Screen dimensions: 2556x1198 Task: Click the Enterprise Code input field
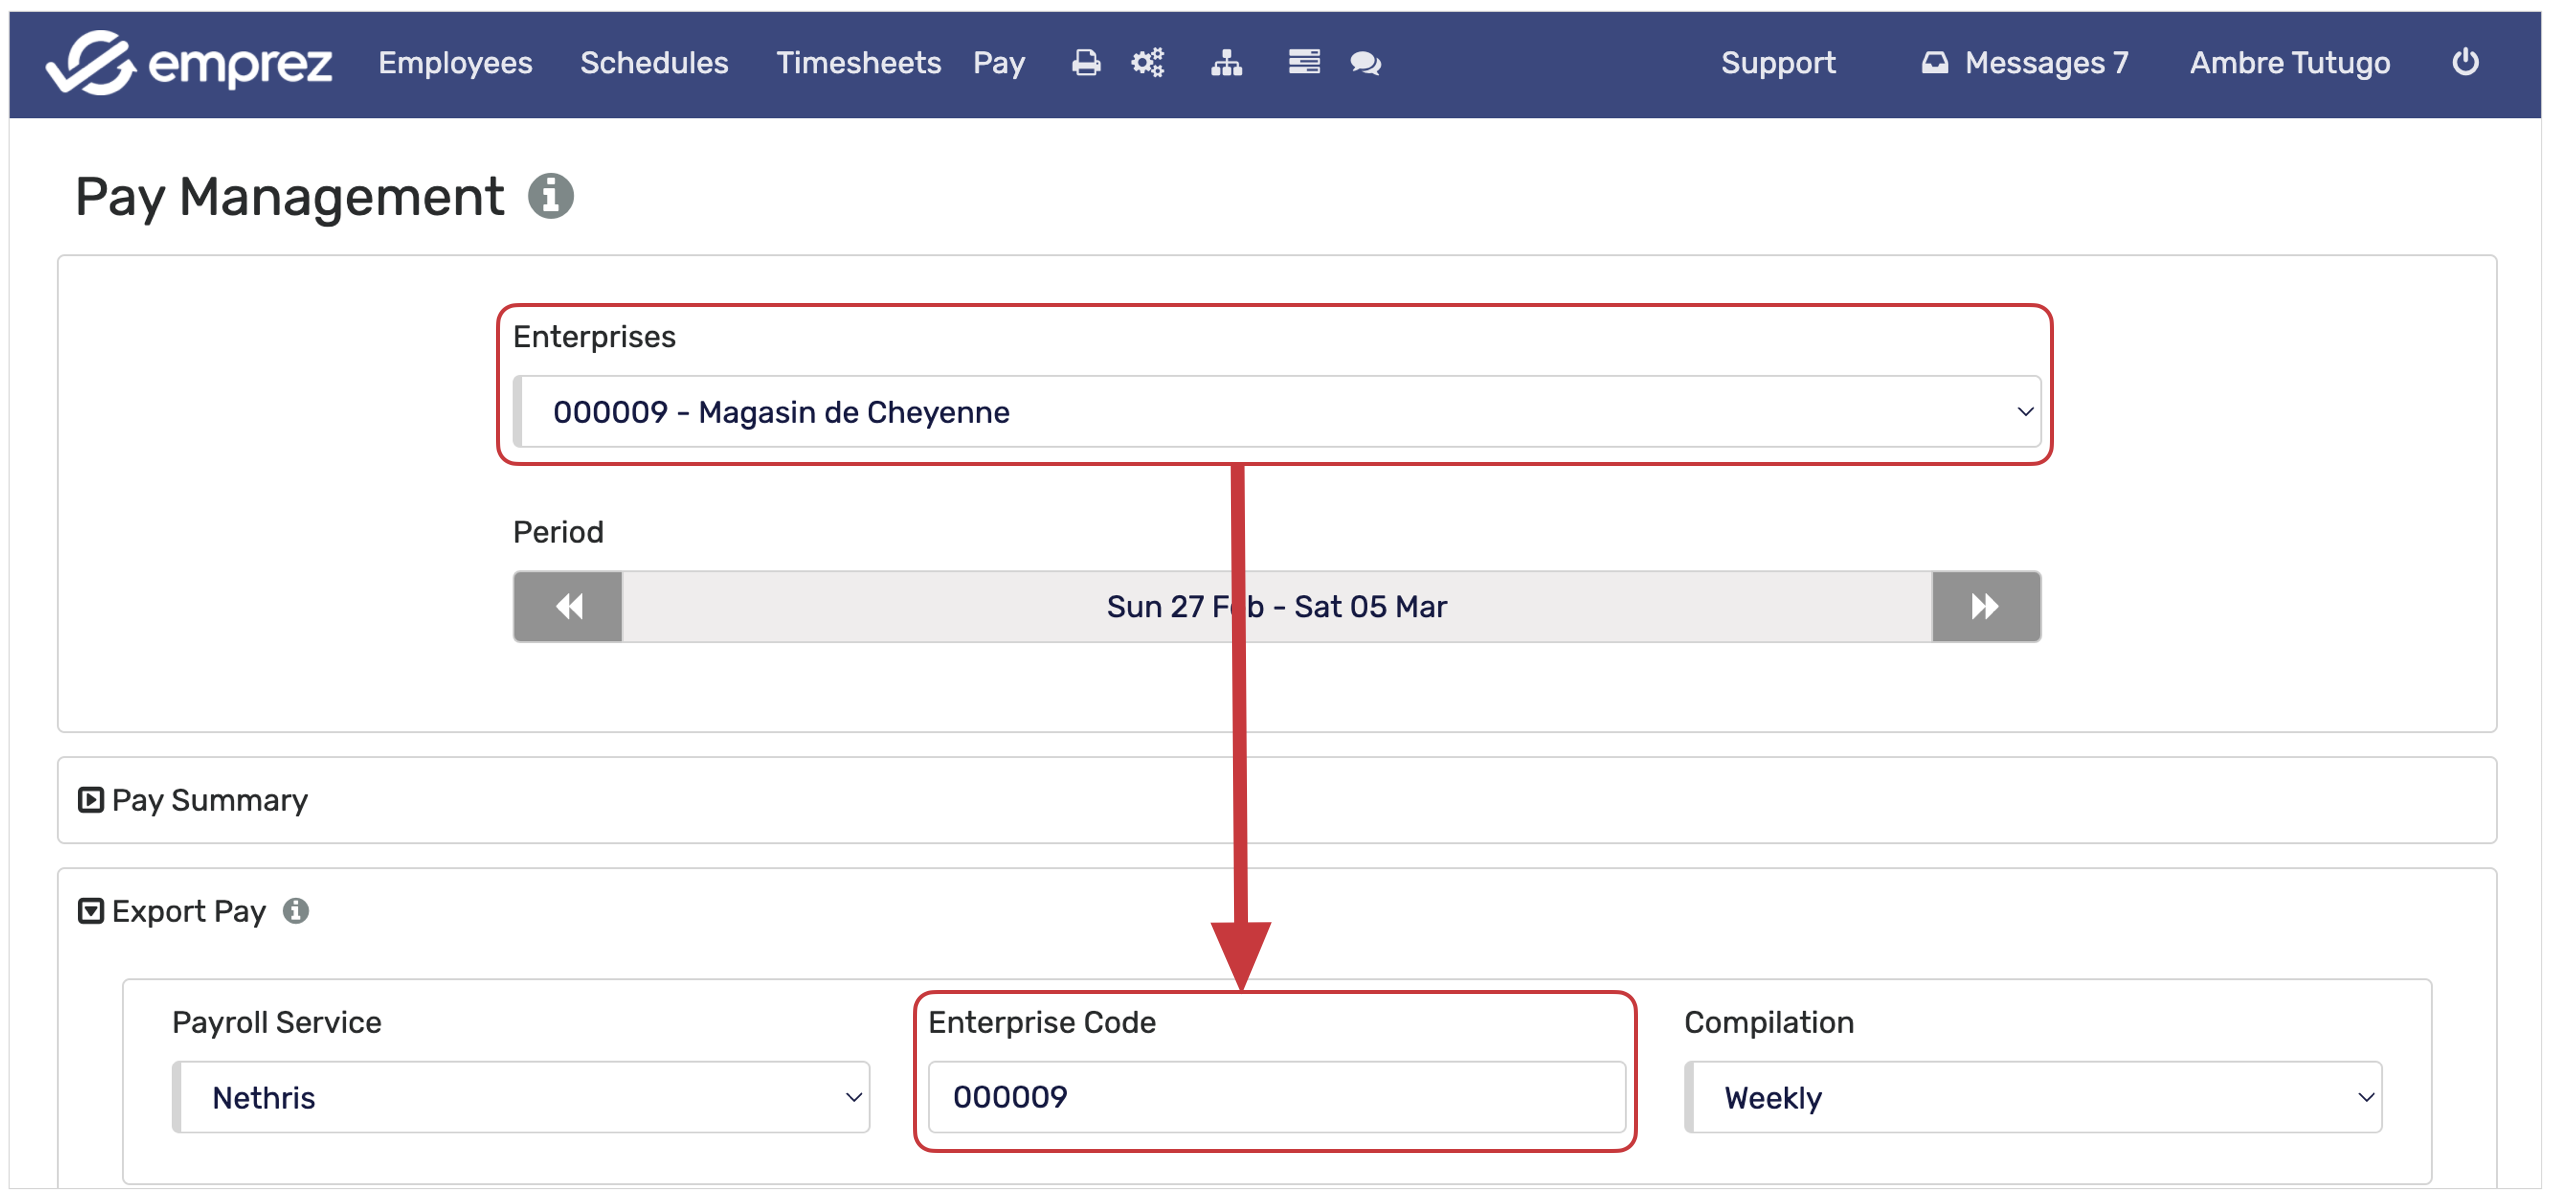(x=1276, y=1097)
